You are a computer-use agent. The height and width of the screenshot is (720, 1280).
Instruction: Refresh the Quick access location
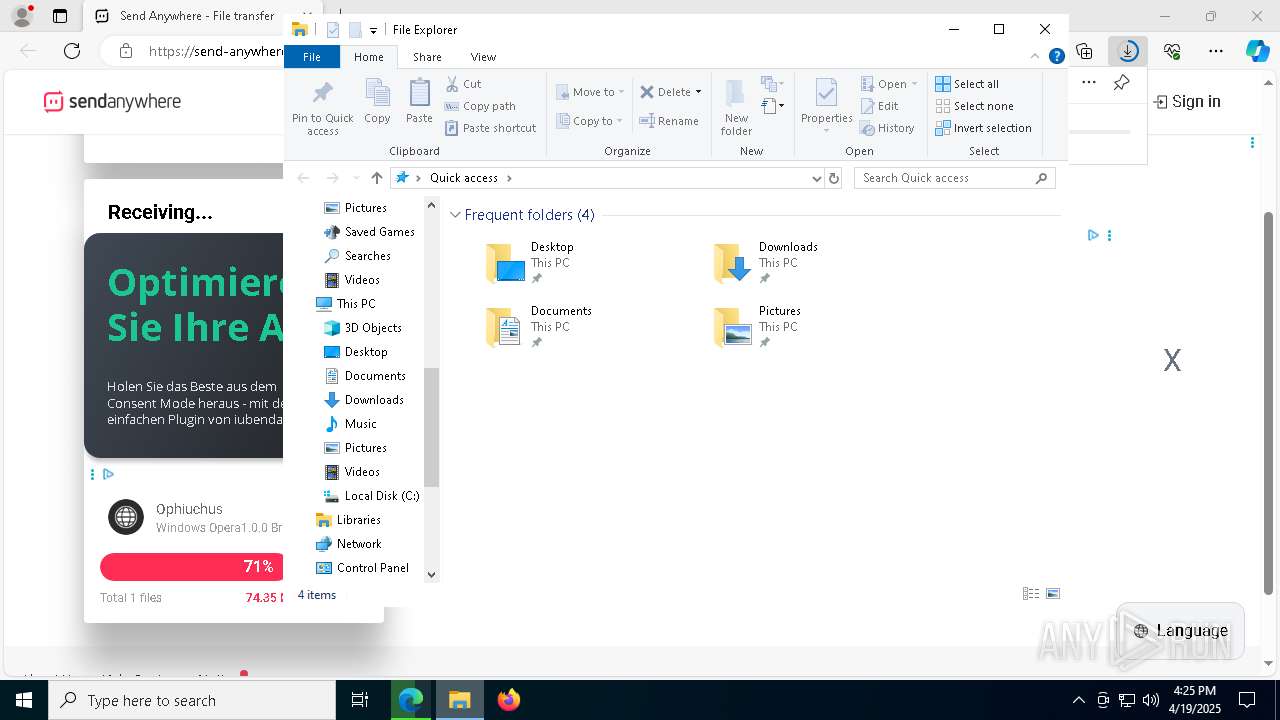click(834, 178)
